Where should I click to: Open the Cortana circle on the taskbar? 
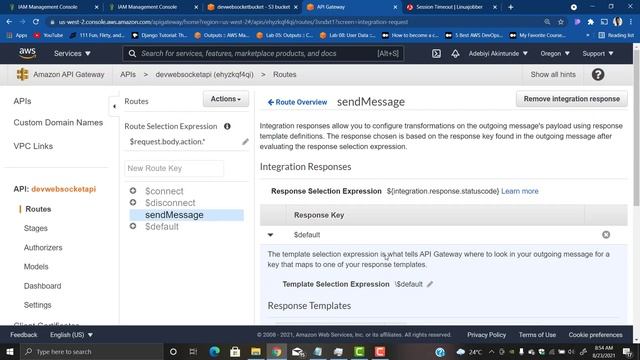(173, 351)
